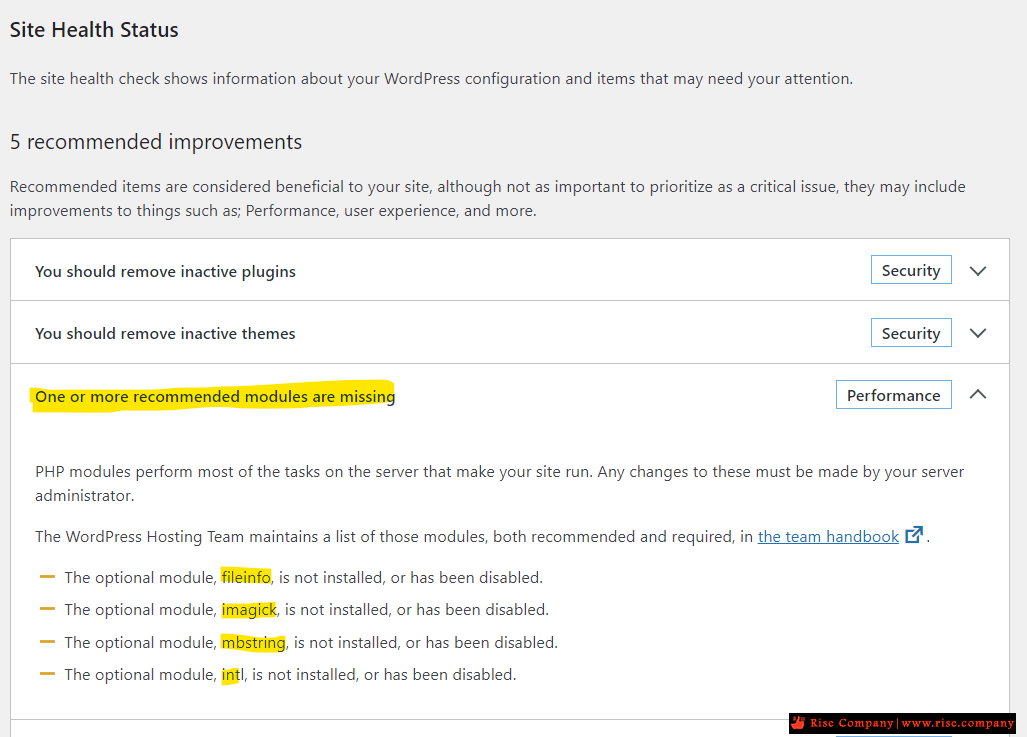
Task: Select 'You should remove inactive themes' heading
Action: tap(165, 333)
